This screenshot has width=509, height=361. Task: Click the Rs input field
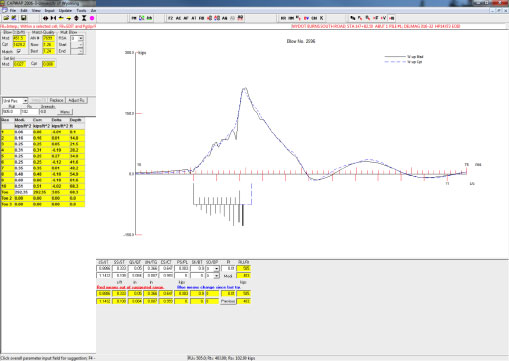click(x=30, y=112)
